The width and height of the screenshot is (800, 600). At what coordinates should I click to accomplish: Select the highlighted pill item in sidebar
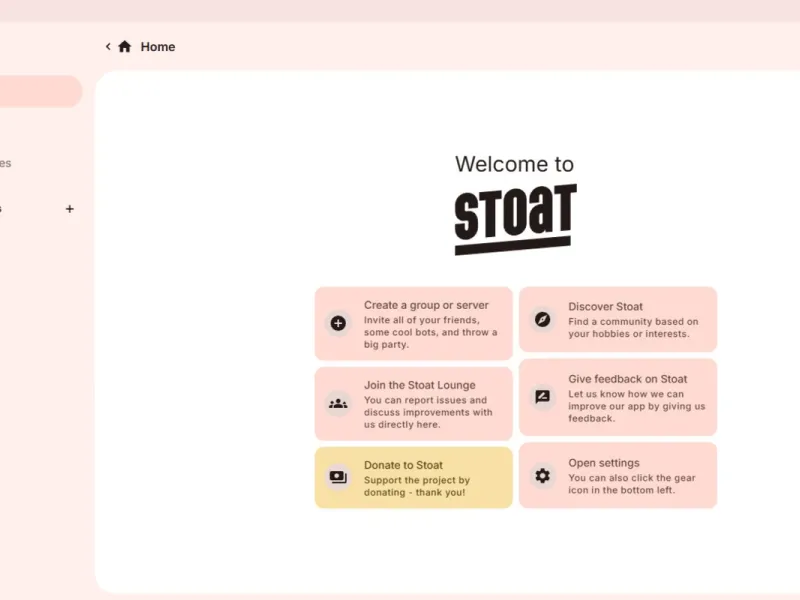tap(40, 91)
